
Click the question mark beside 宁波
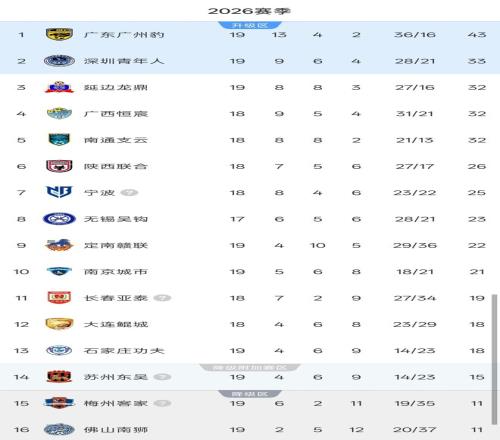[x=129, y=193]
